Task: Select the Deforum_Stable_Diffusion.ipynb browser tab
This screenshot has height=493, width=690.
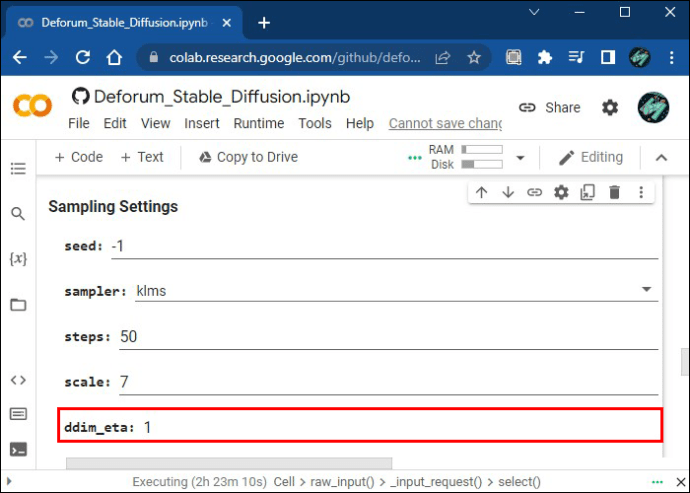Action: pyautogui.click(x=124, y=23)
